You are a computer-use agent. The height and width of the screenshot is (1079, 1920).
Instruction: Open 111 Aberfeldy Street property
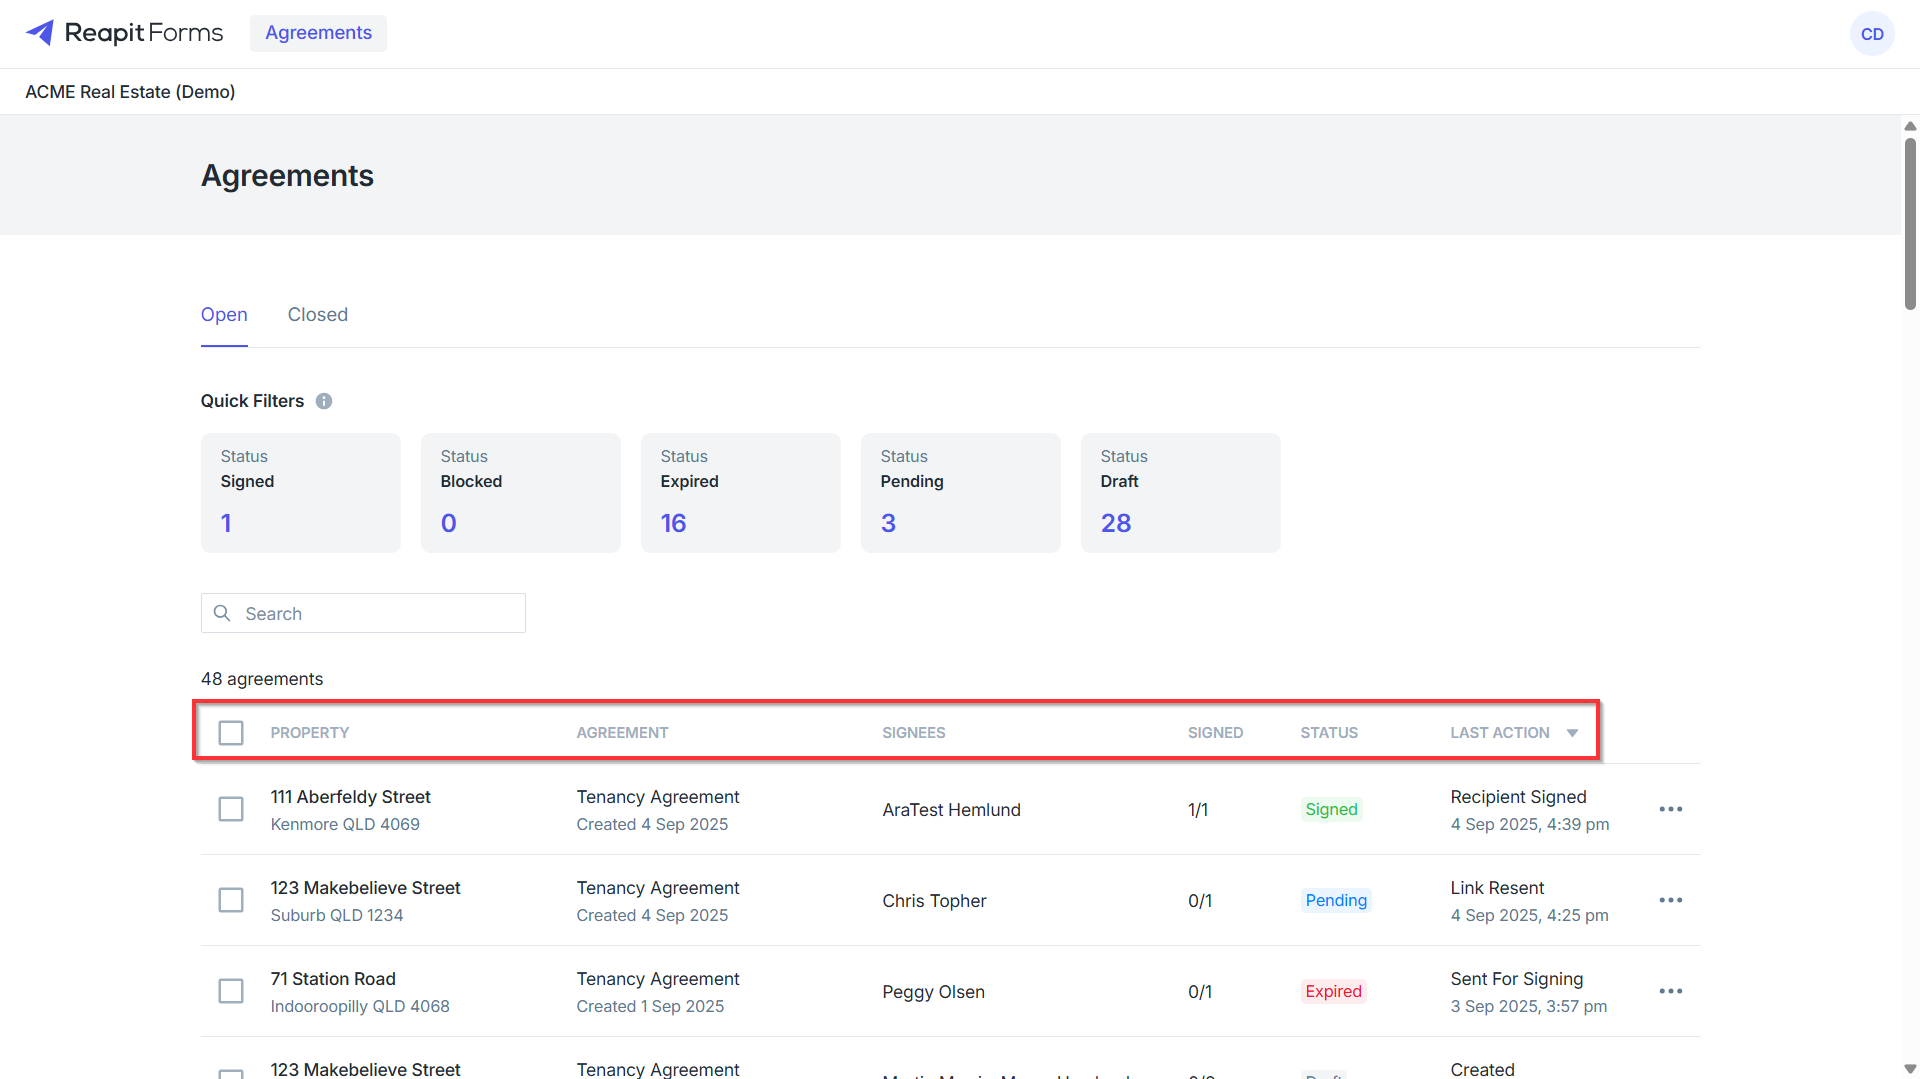pyautogui.click(x=350, y=797)
